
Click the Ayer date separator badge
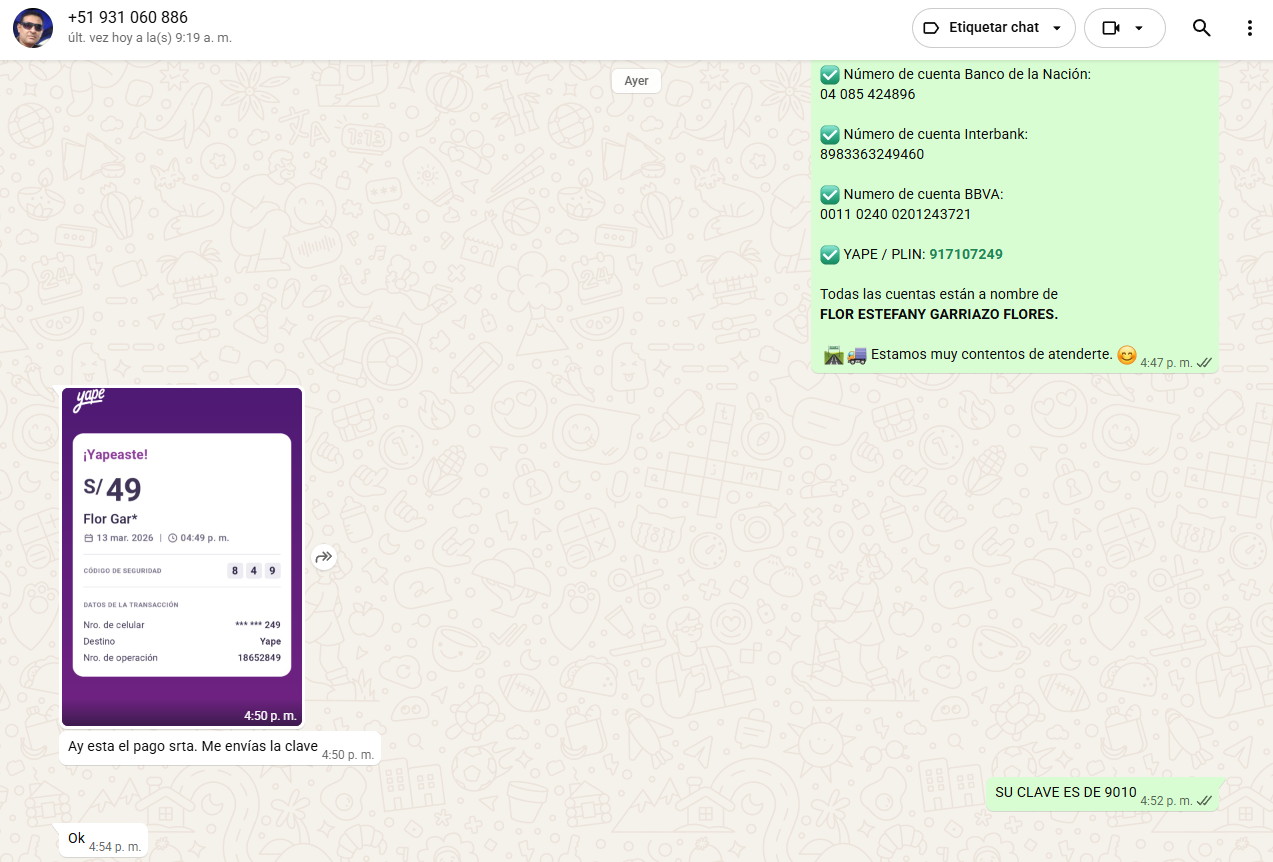[x=636, y=81]
